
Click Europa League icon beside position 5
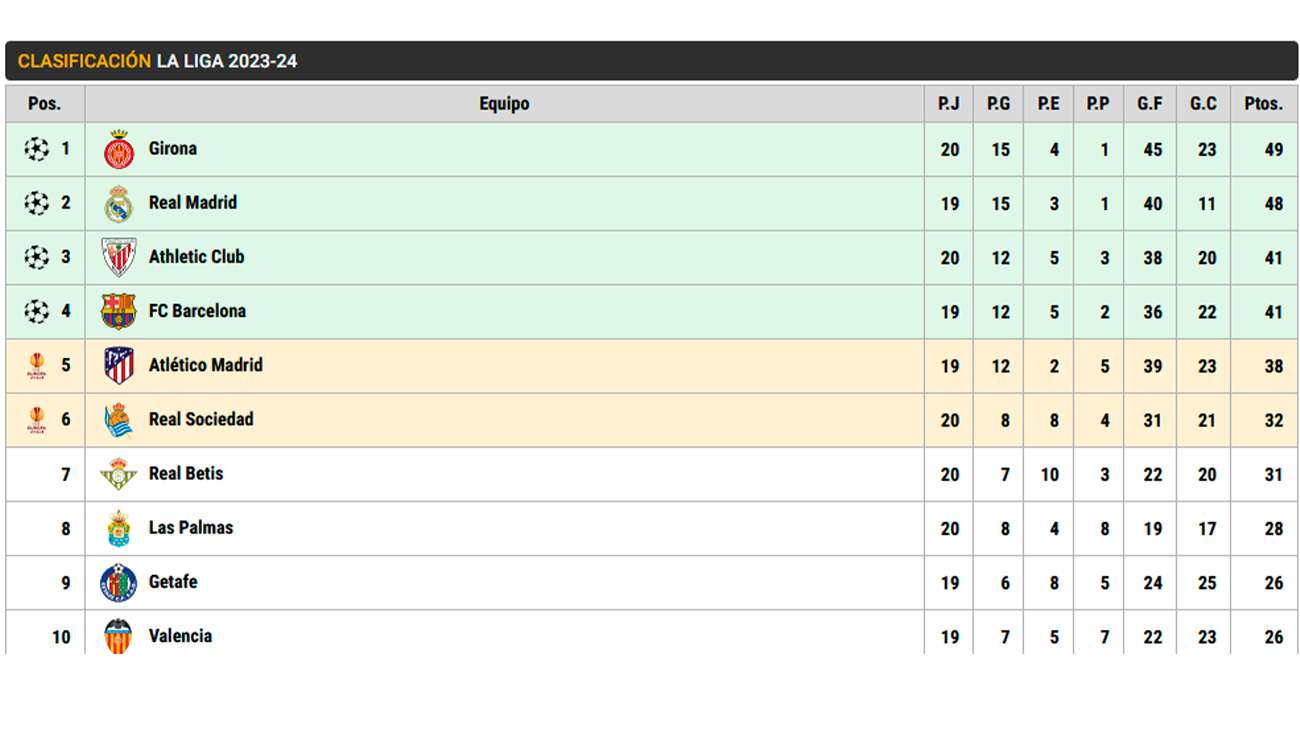click(37, 365)
